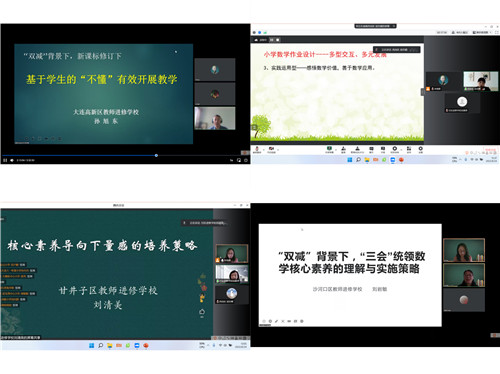Open the chat icon in meeting toolbar
Screen dimensions: 500x374
click(x=383, y=148)
